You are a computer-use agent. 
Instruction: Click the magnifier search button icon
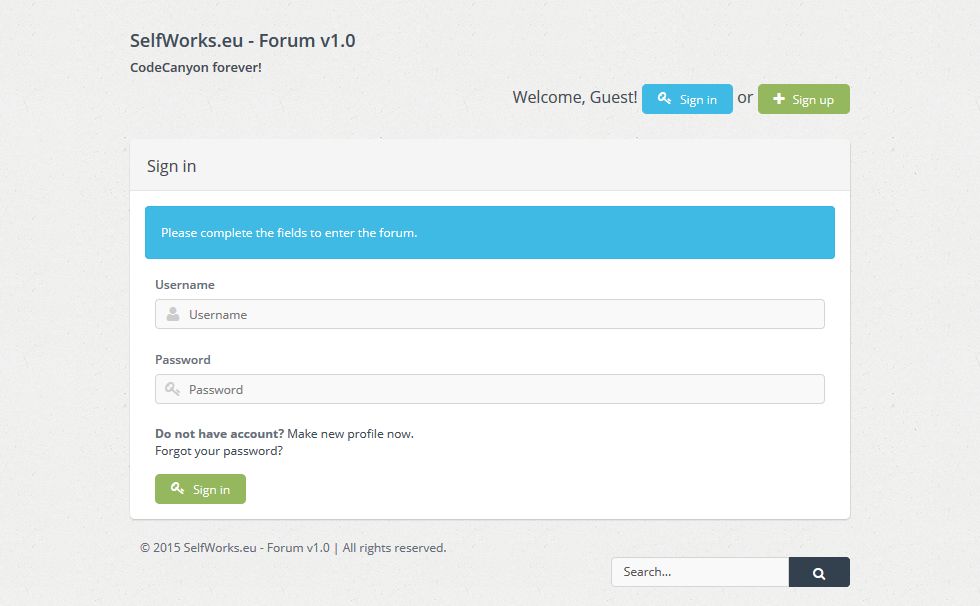pos(819,573)
